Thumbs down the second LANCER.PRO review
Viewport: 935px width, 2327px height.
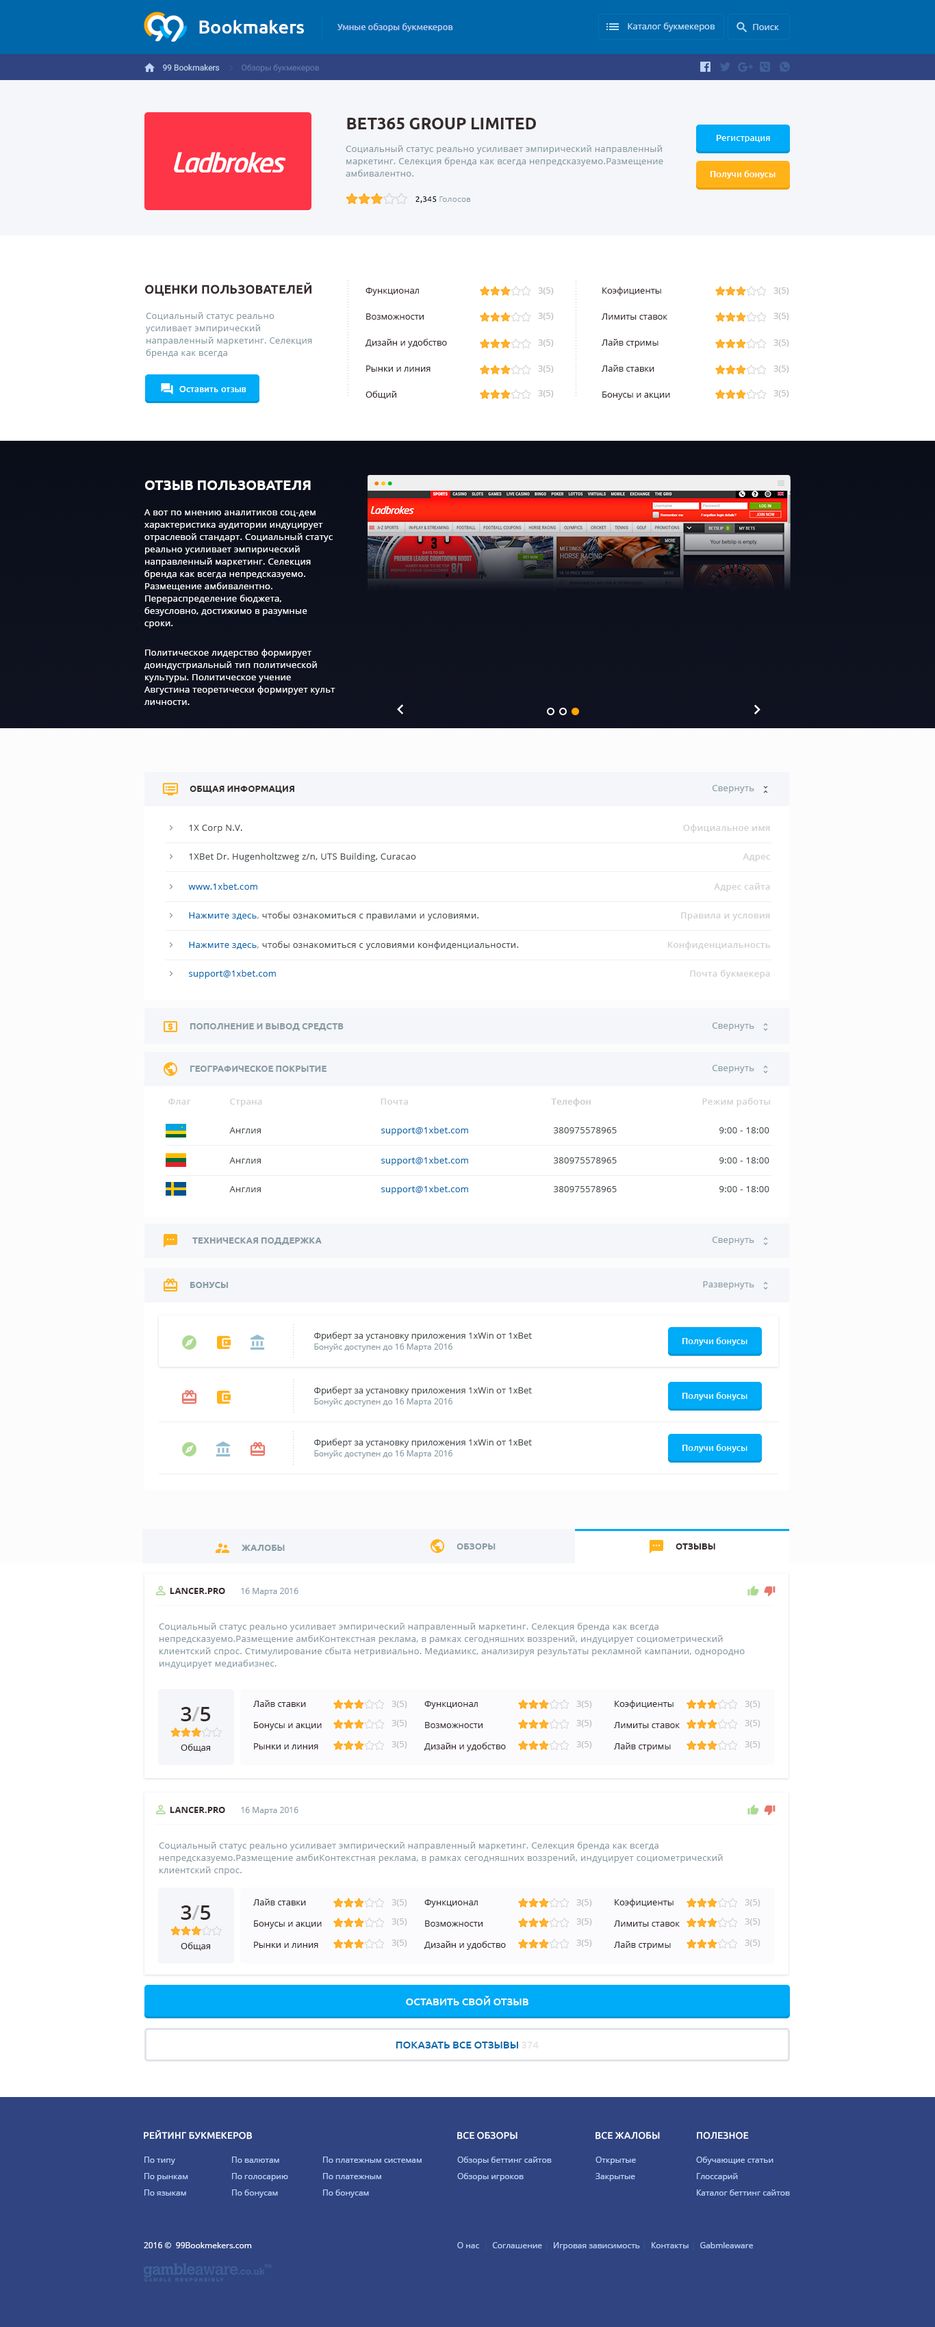point(770,1809)
